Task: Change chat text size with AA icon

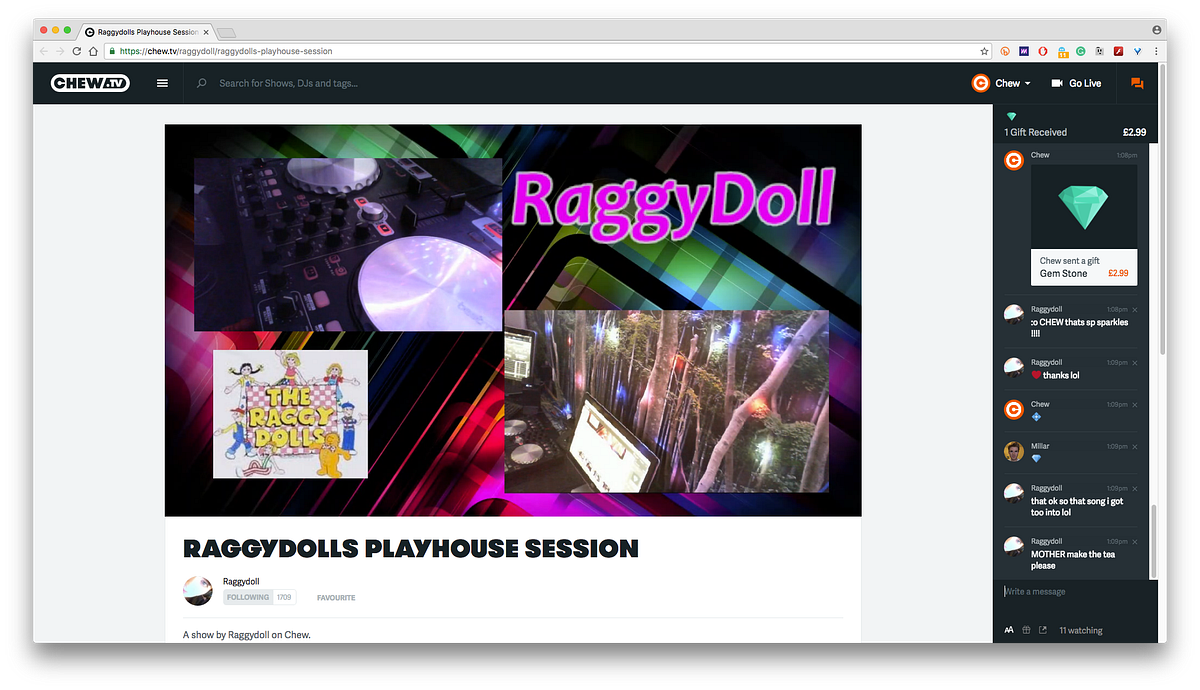Action: tap(1009, 630)
